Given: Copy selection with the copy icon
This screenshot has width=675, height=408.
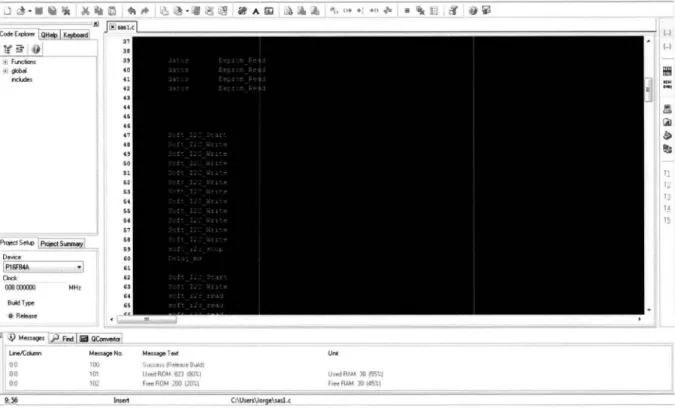Looking at the screenshot, I should (99, 11).
